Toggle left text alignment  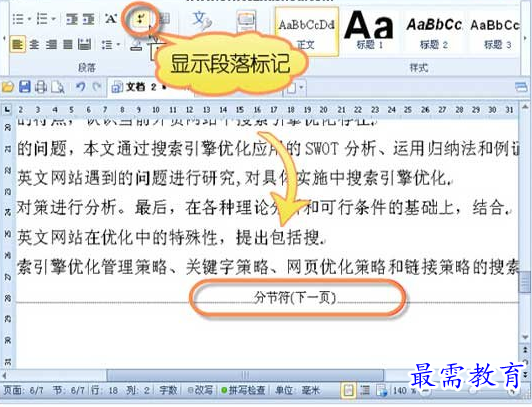coord(17,44)
